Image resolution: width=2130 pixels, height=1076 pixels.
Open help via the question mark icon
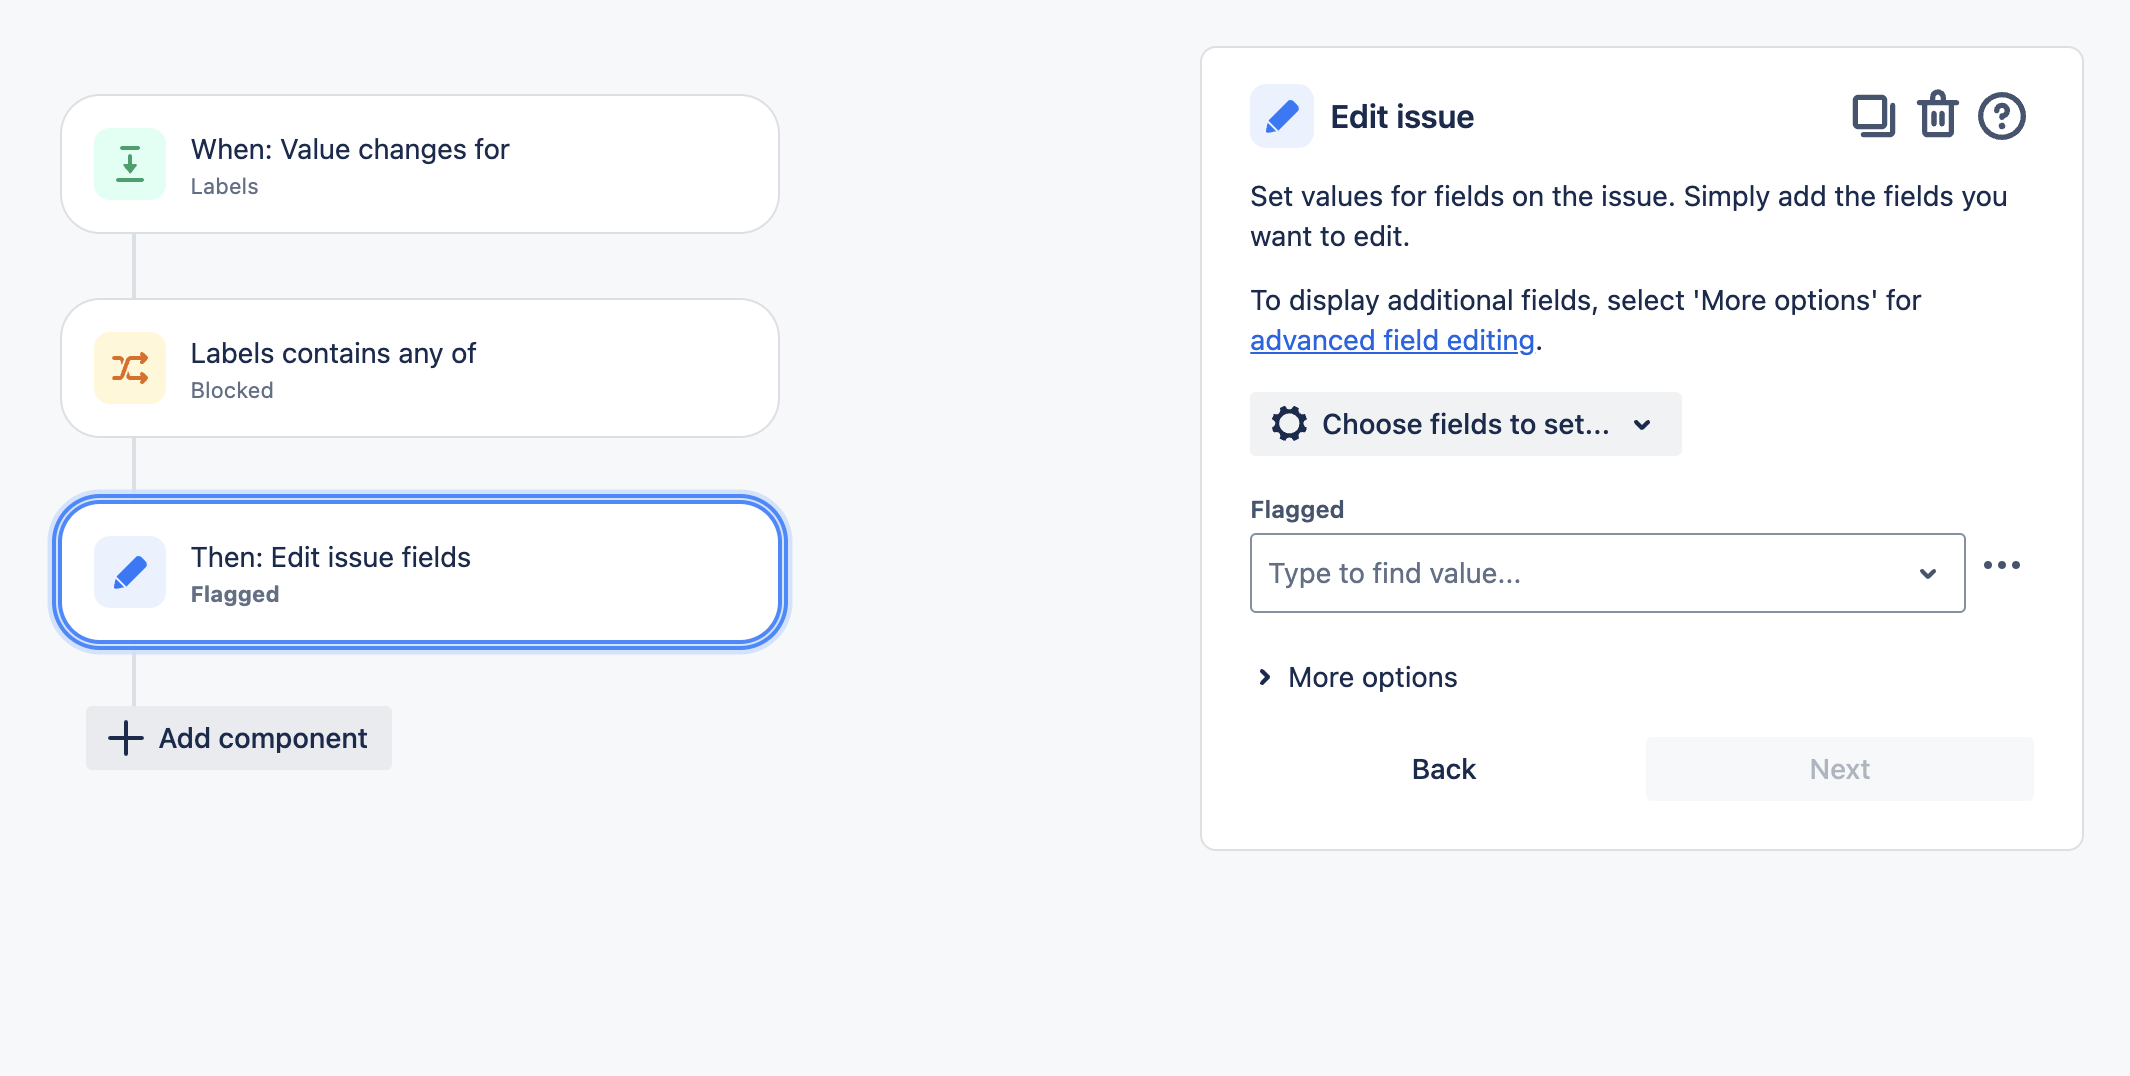point(2000,116)
